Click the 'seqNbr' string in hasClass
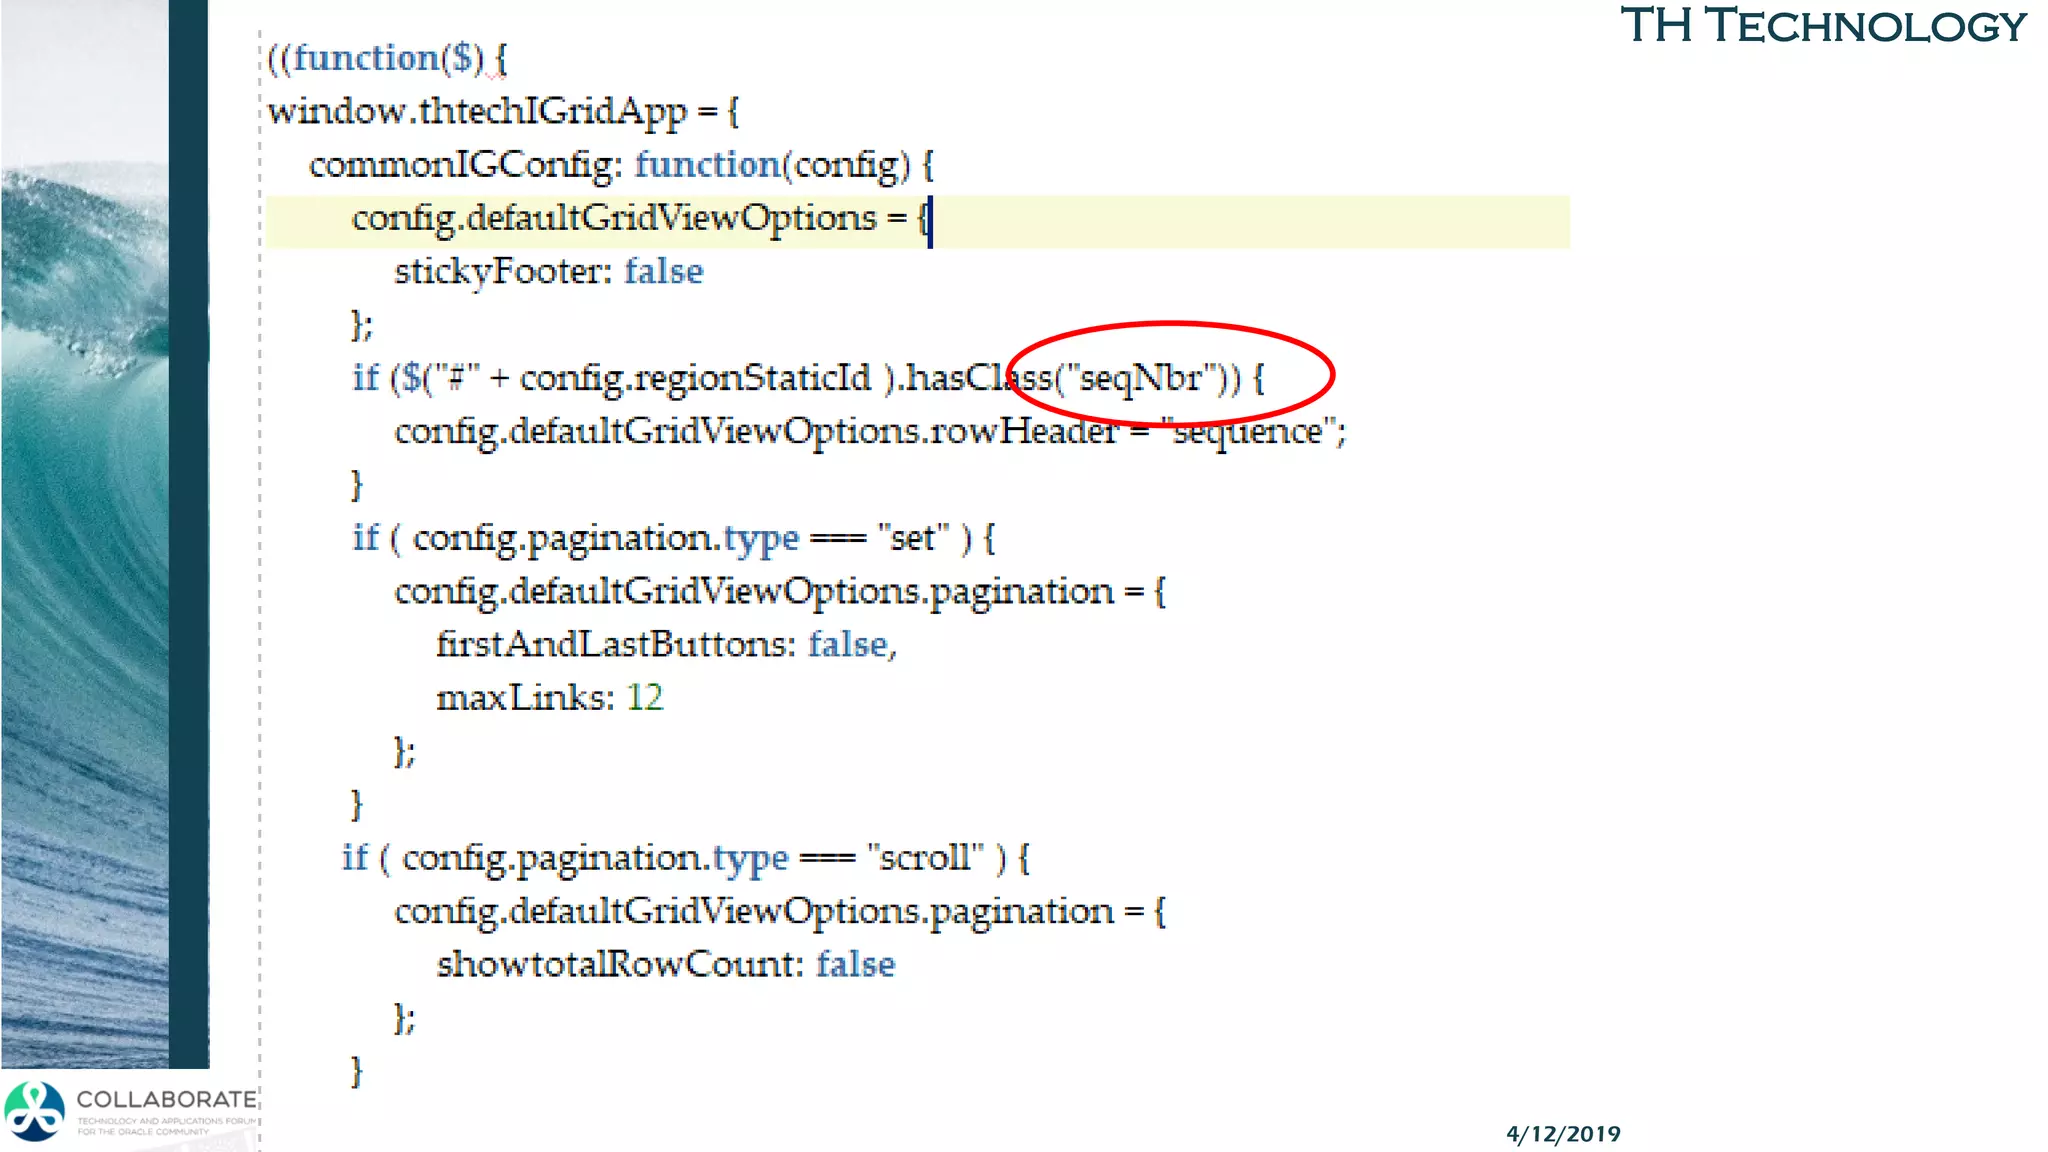The height and width of the screenshot is (1152, 2048). click(x=1141, y=378)
